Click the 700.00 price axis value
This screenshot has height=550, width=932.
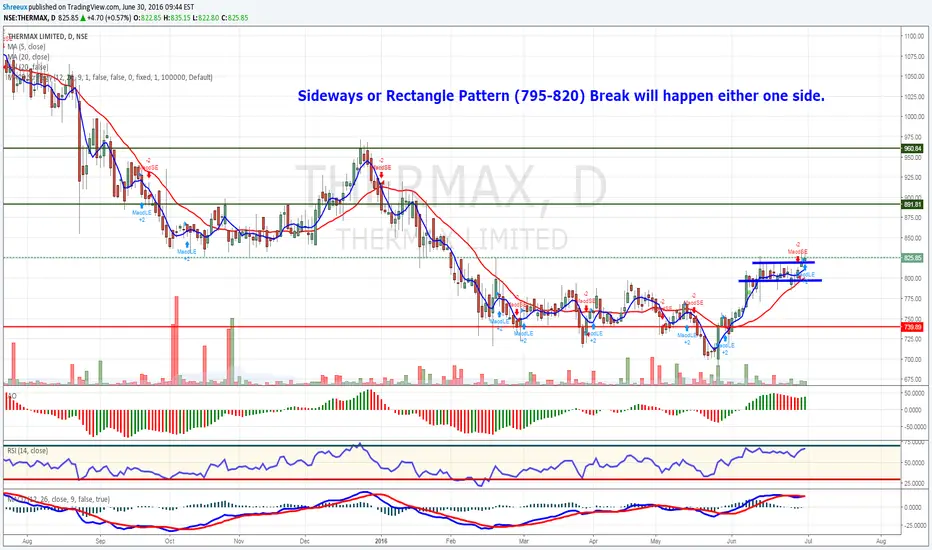click(914, 359)
